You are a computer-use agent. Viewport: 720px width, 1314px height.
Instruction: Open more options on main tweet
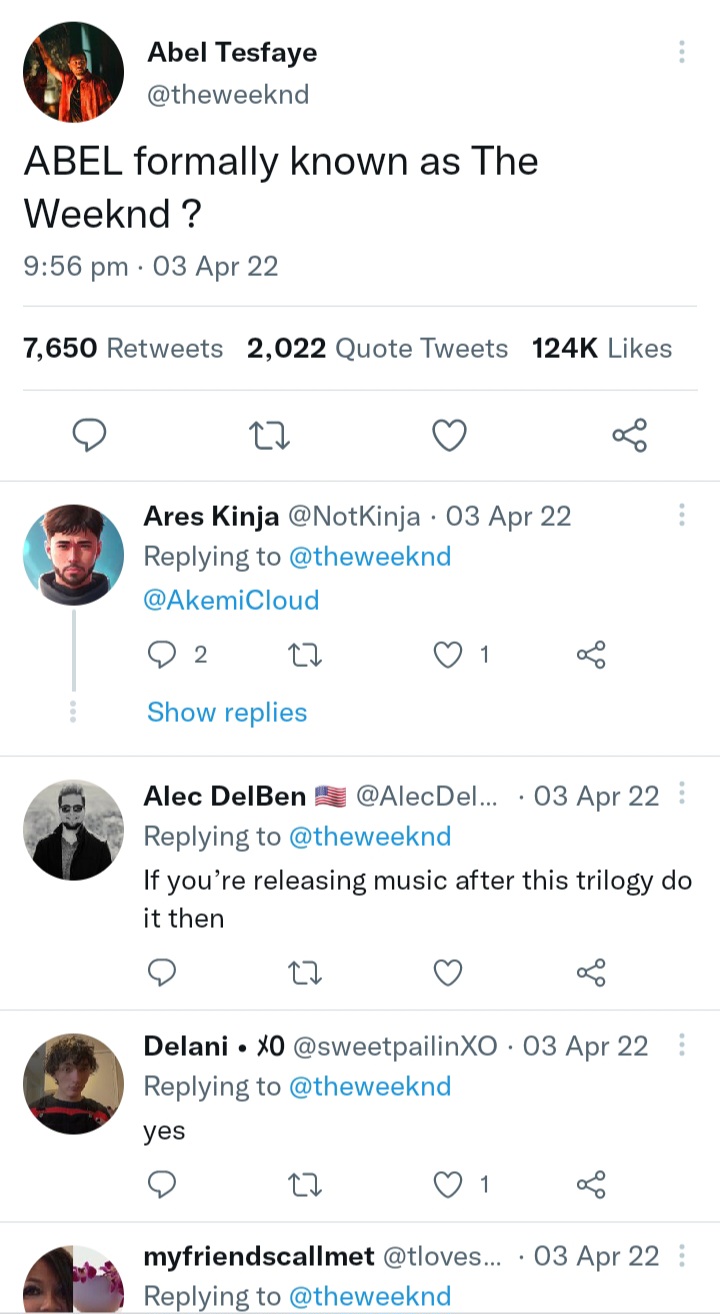click(681, 52)
